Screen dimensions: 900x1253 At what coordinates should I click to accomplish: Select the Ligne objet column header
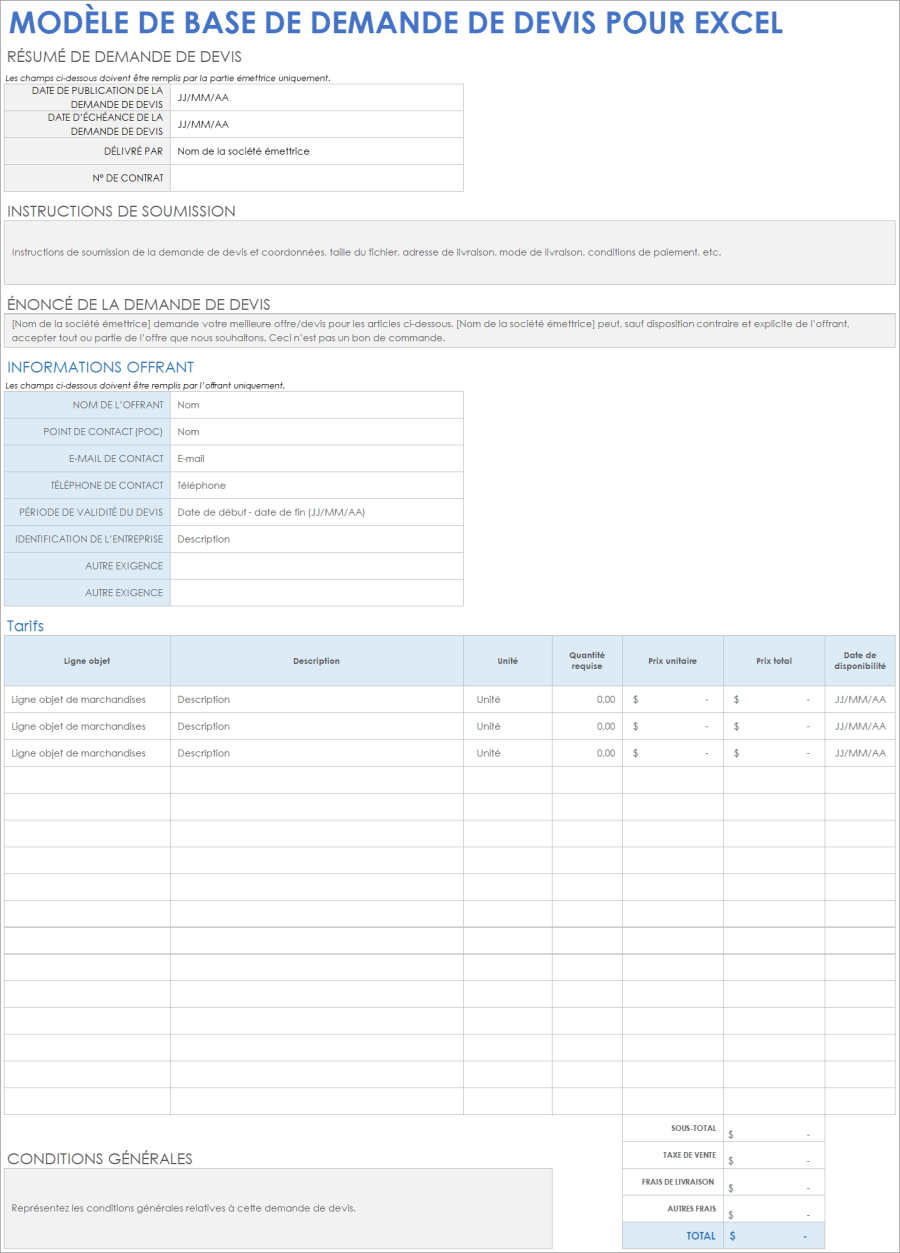pos(87,660)
